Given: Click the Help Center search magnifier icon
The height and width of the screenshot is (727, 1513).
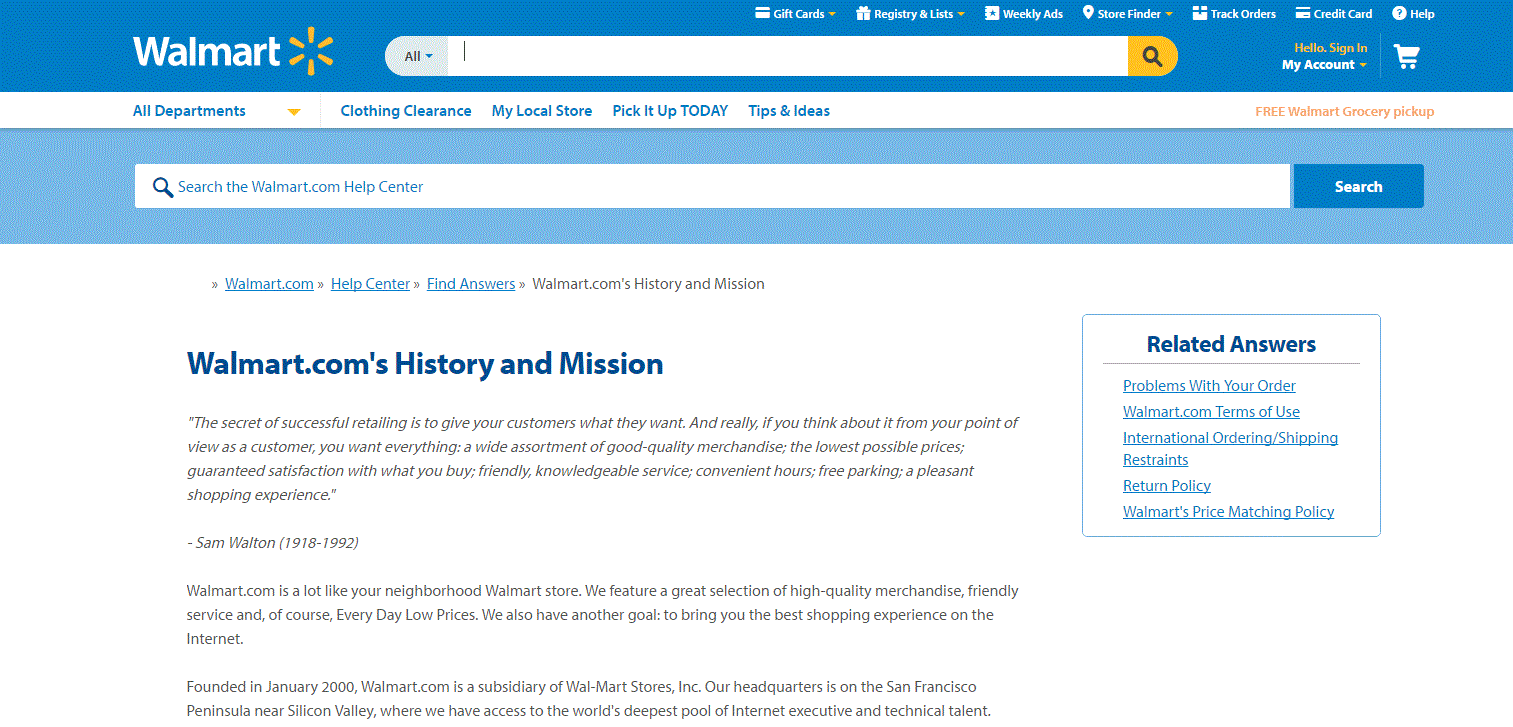Looking at the screenshot, I should [163, 187].
